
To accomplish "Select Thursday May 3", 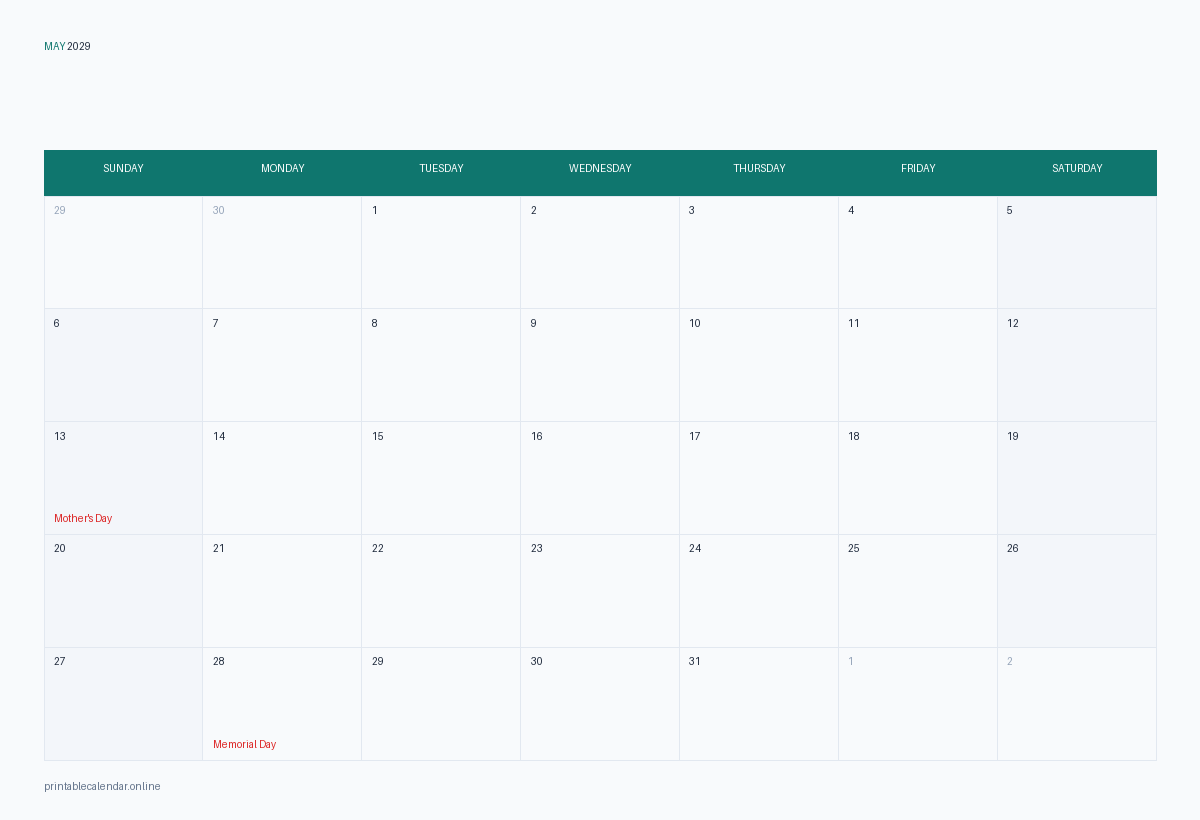I will click(x=759, y=252).
